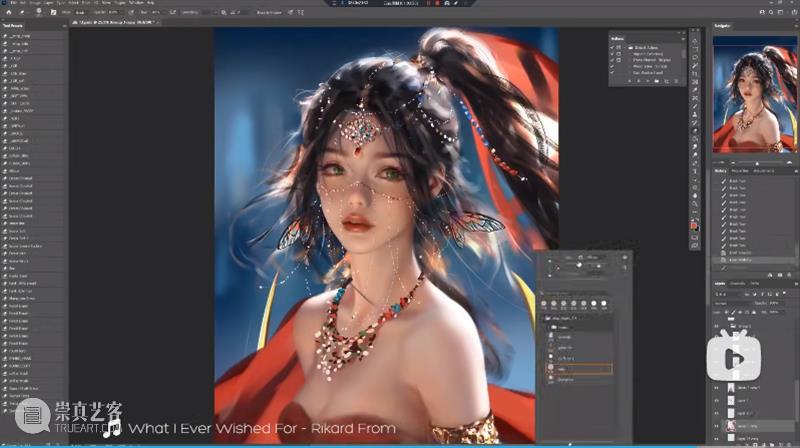This screenshot has height=448, width=800.
Task: Open the Help menu
Action: click(151, 3)
